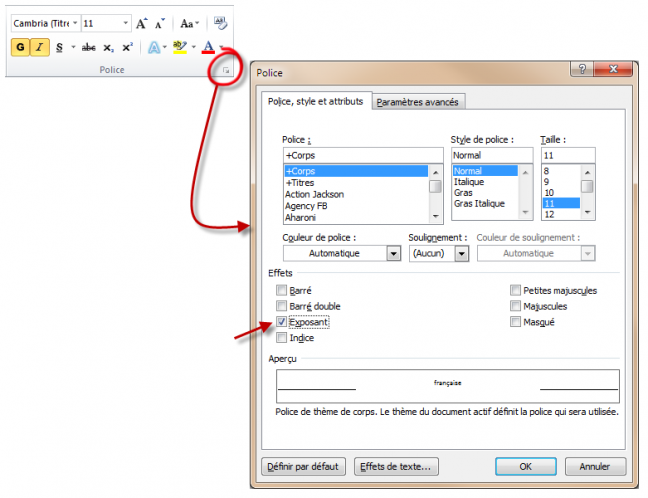This screenshot has height=498, width=648.
Task: Uncheck the Exposant checkbox
Action: coord(281,322)
